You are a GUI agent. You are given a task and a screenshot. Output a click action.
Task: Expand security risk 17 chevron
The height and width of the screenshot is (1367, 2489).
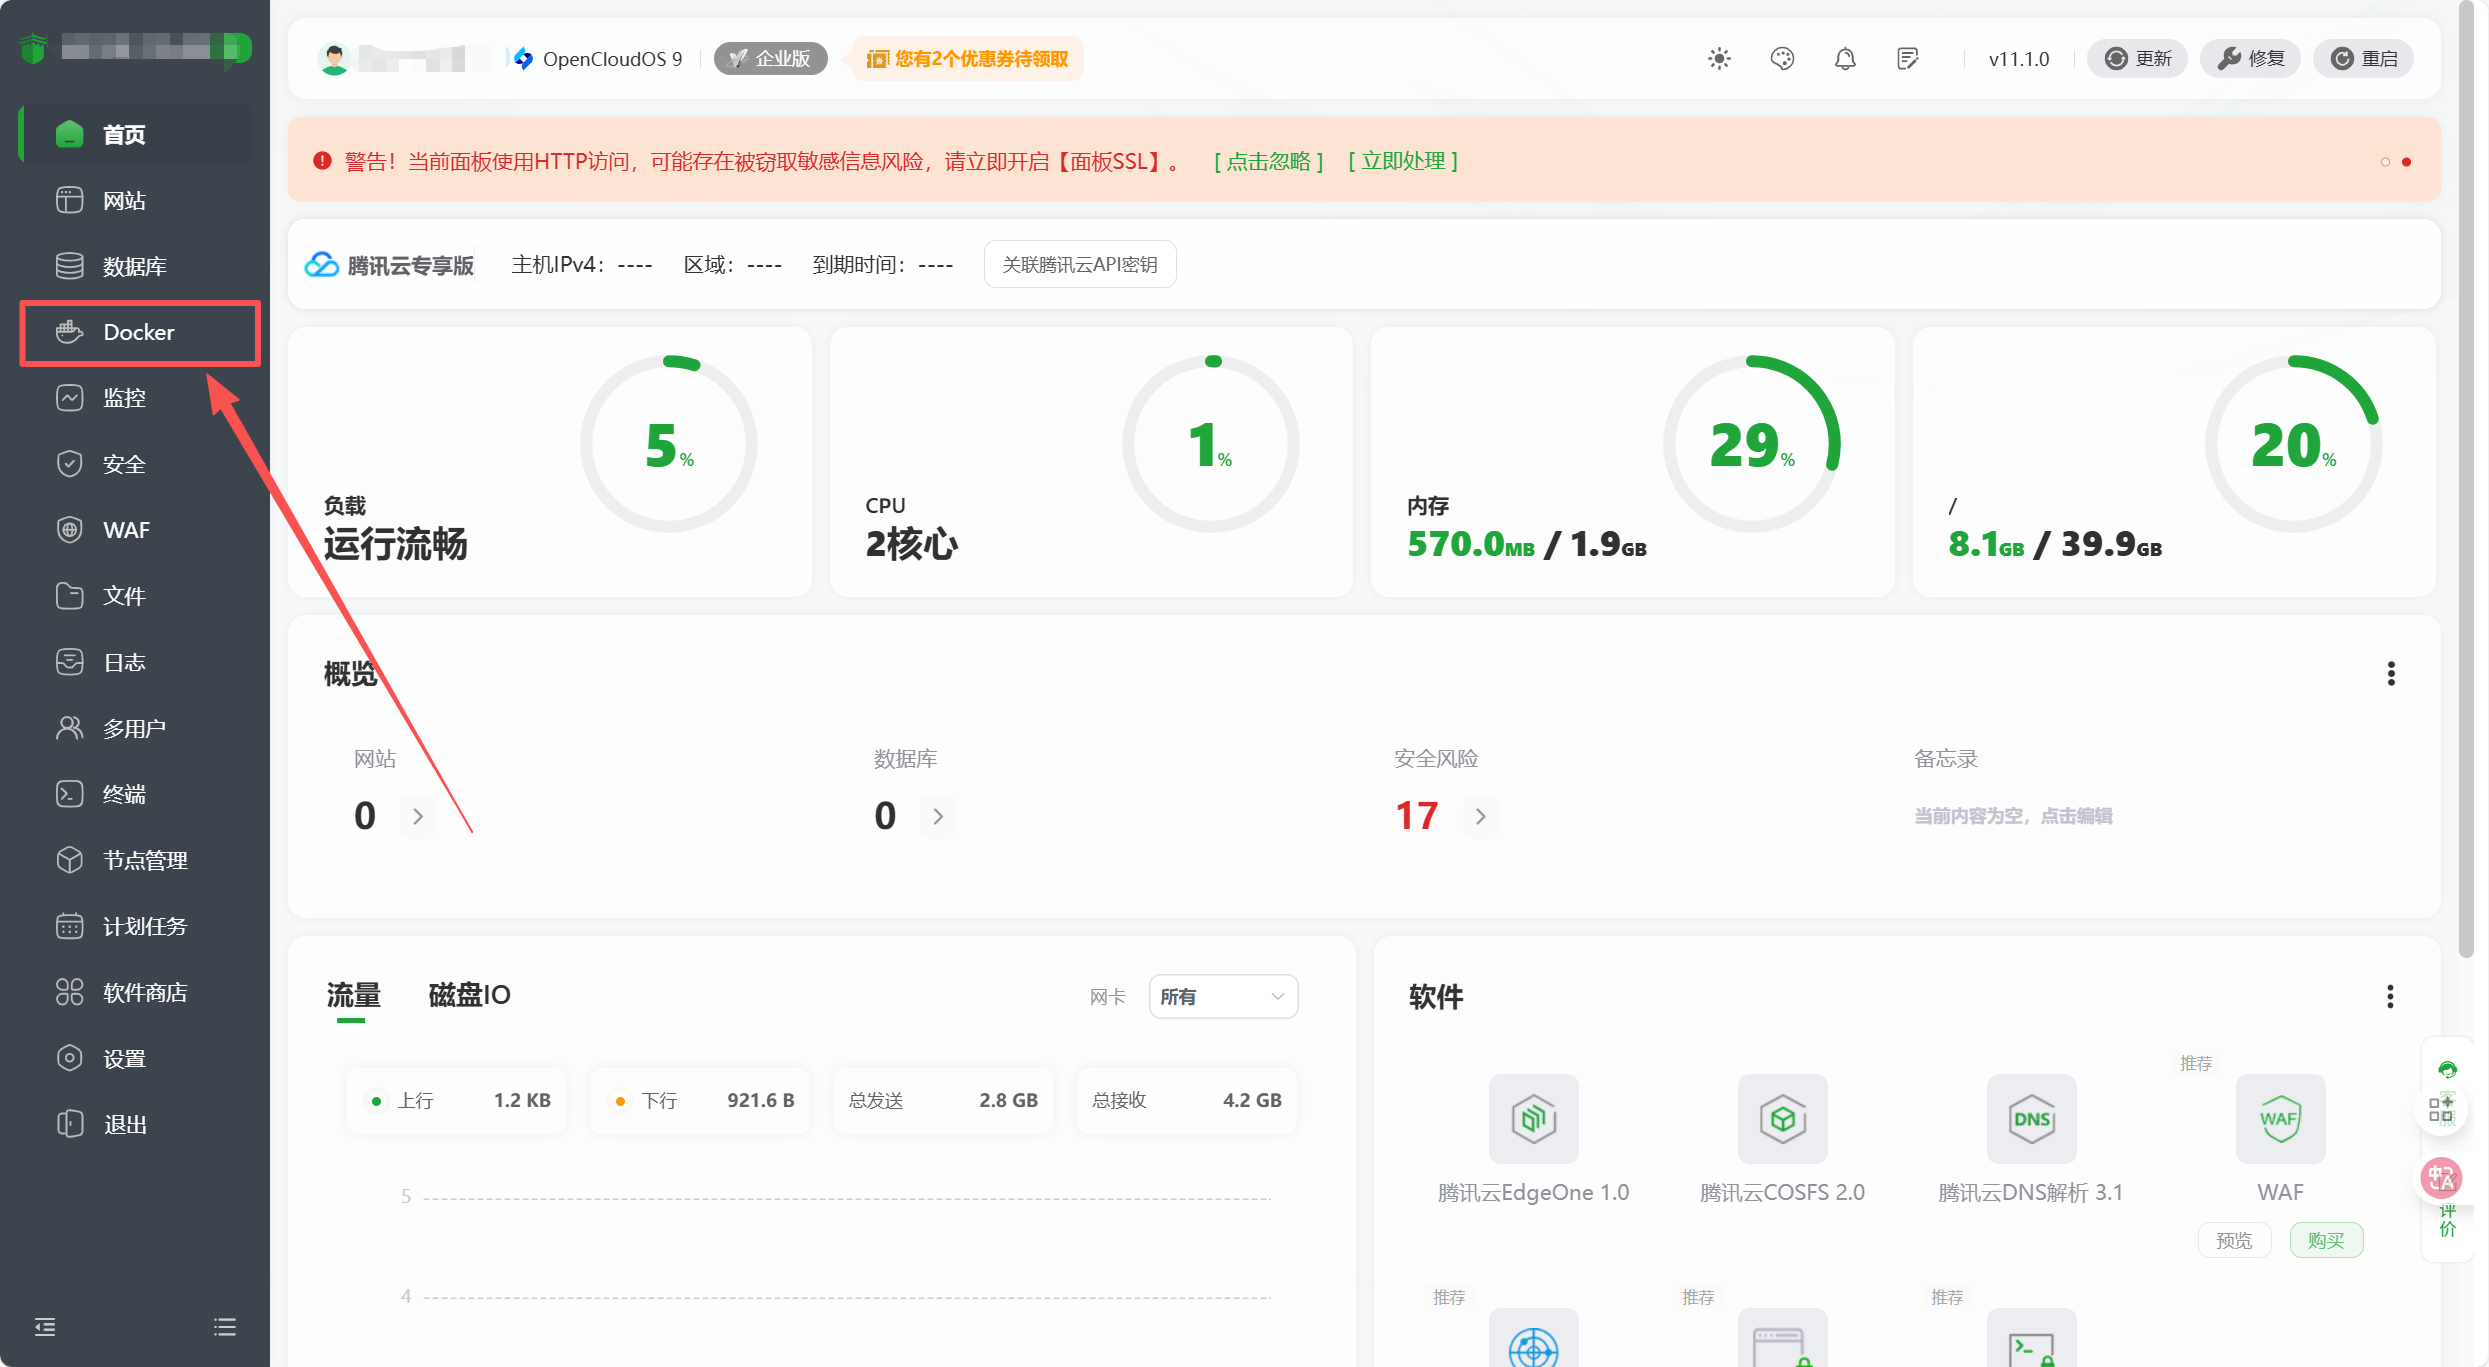click(x=1480, y=816)
